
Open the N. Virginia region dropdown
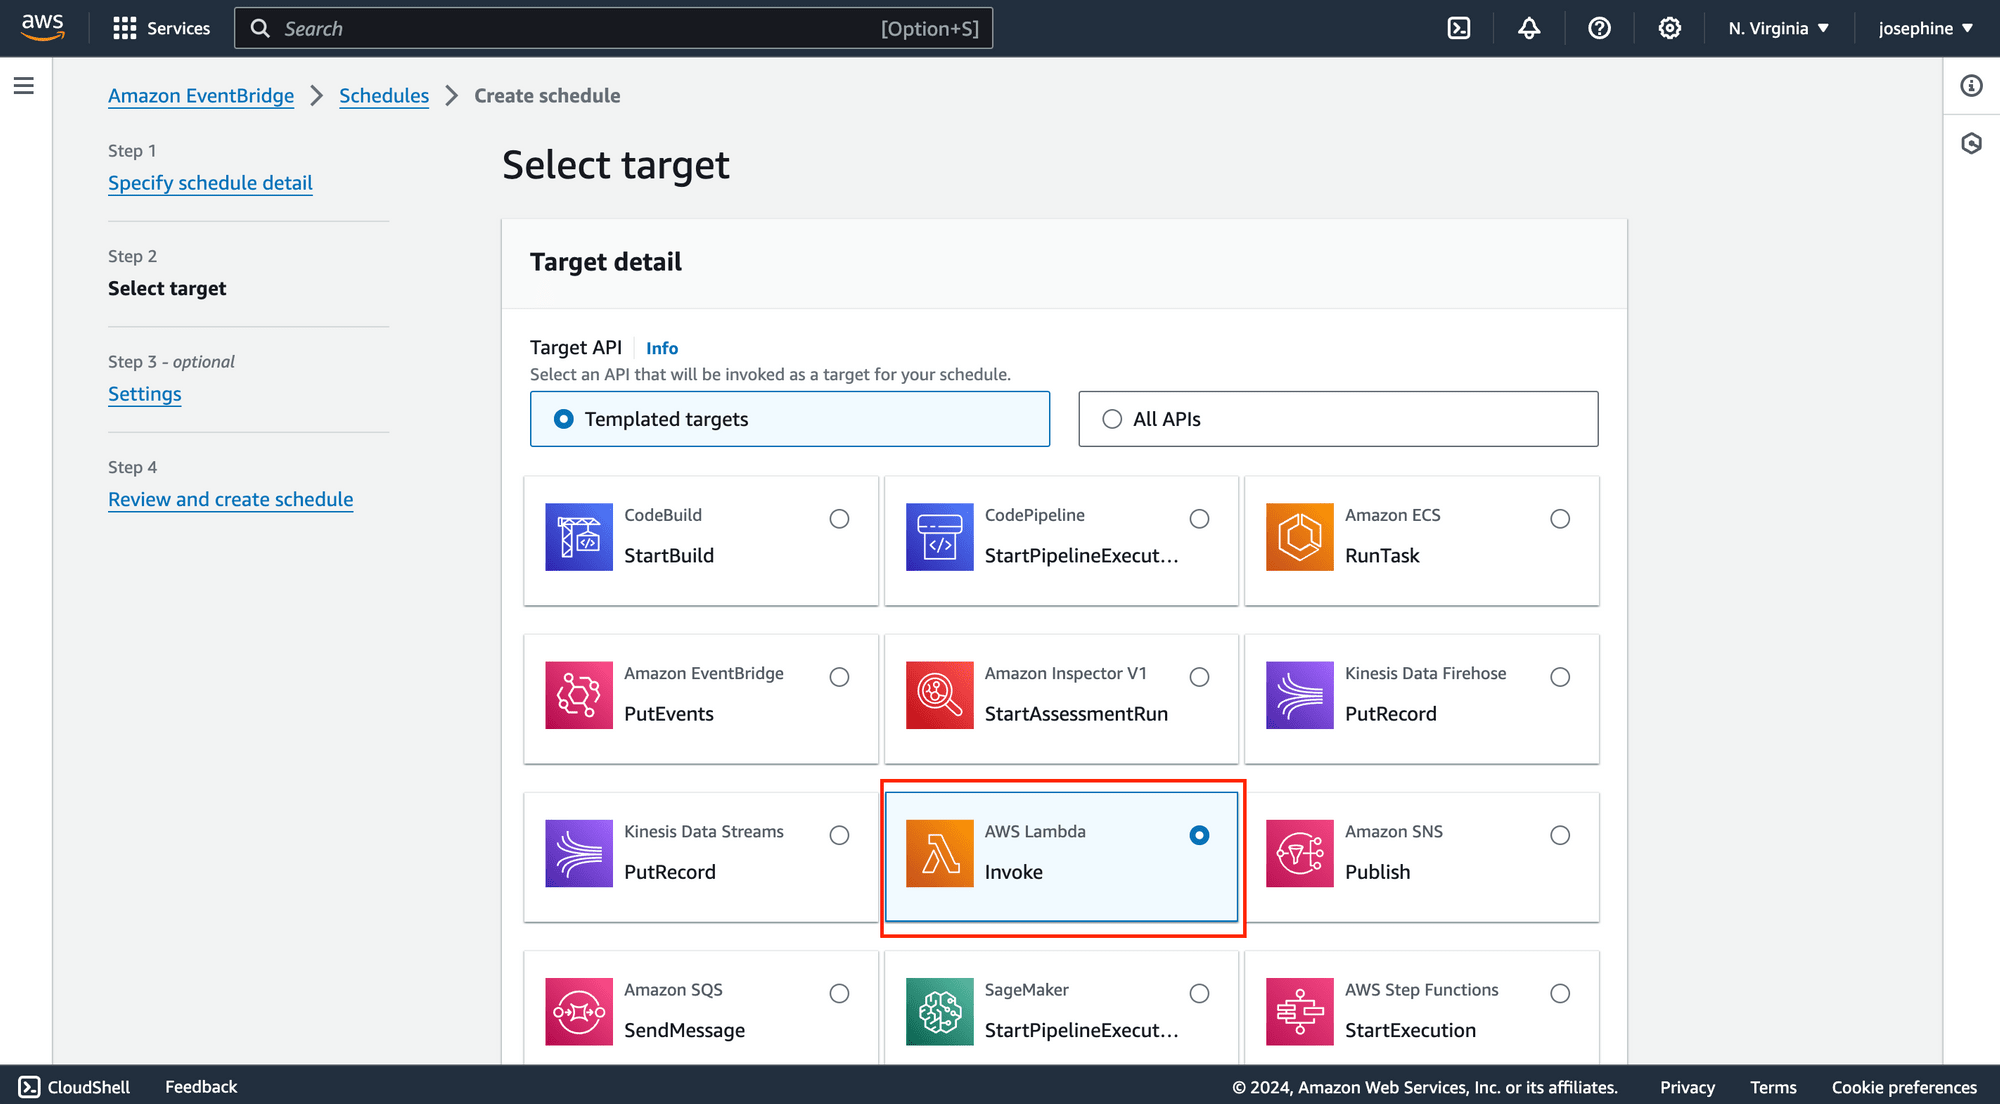[x=1779, y=28]
